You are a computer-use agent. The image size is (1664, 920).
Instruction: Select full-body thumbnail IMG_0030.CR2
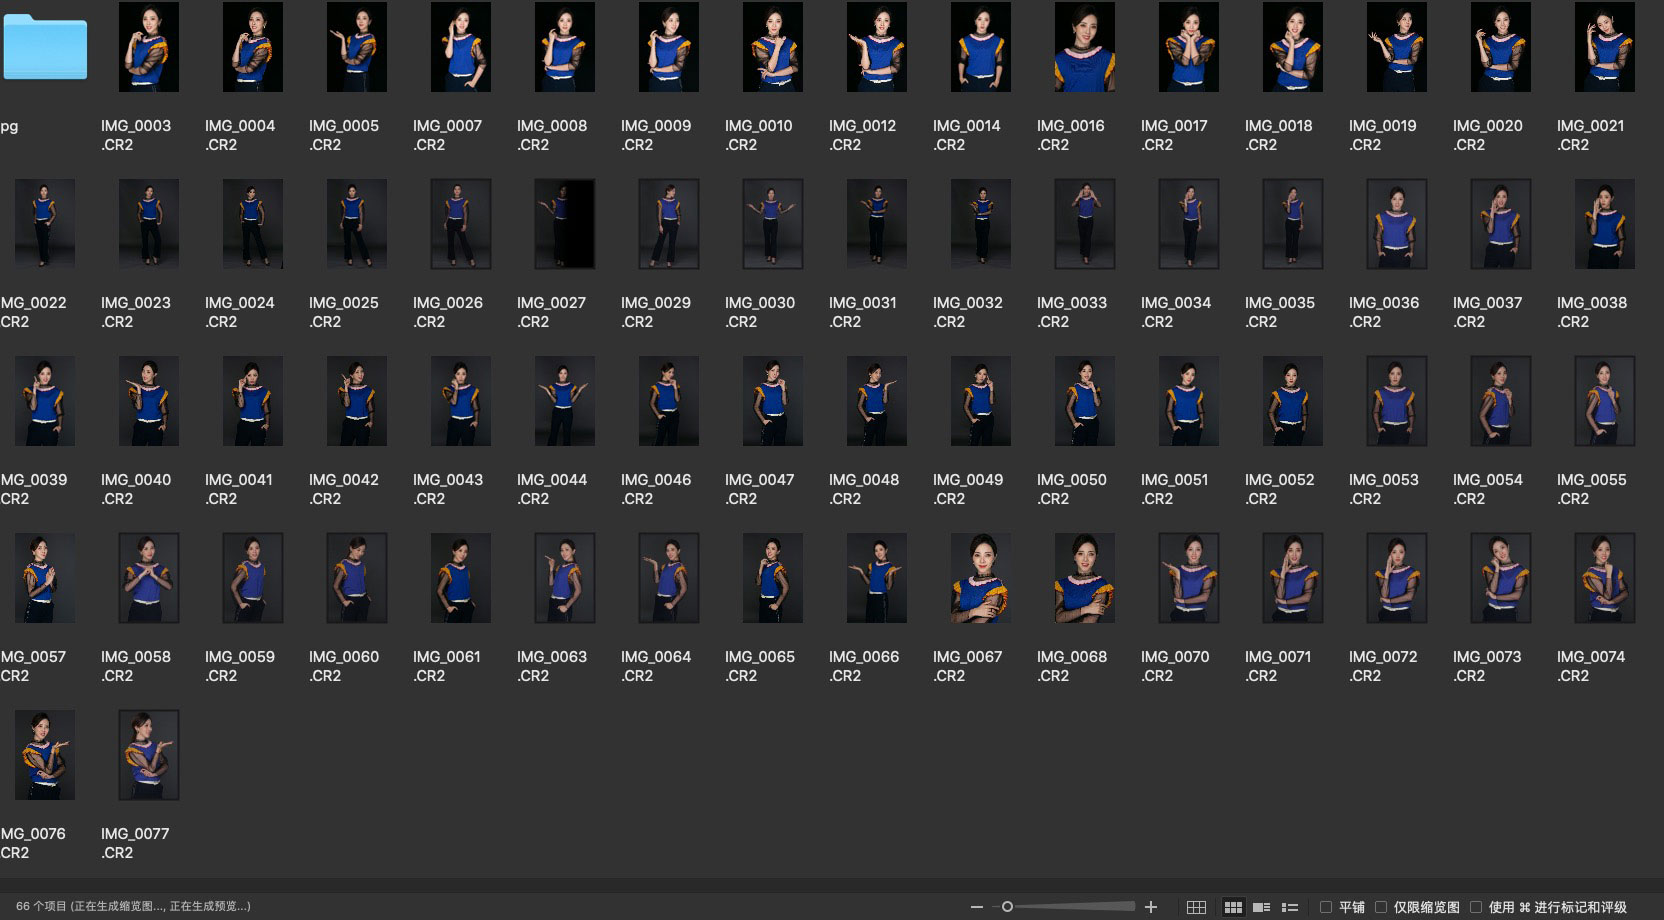coord(773,224)
